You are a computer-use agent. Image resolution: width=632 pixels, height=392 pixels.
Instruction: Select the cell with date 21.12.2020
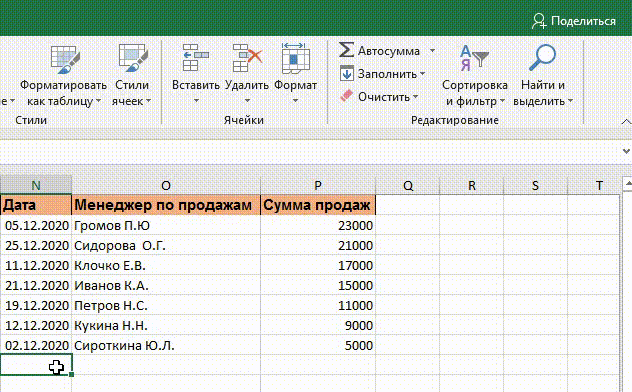click(x=36, y=285)
